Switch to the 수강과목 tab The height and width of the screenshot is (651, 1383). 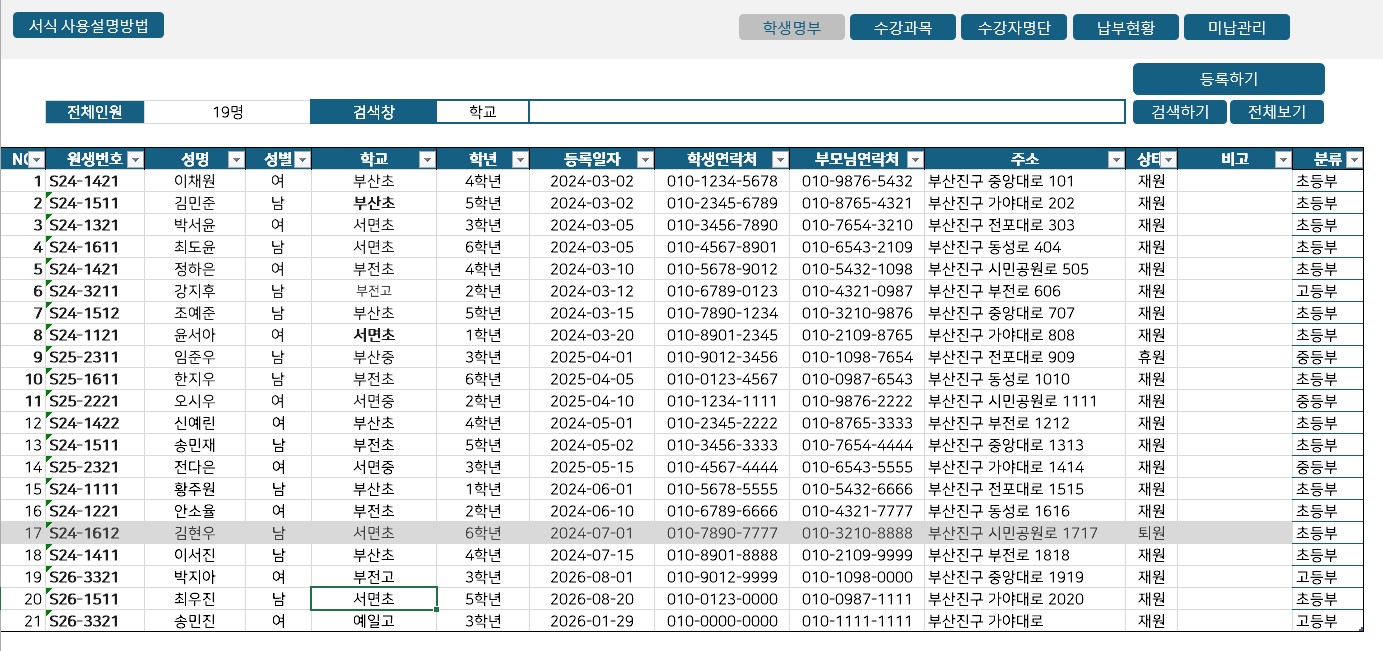coord(902,28)
